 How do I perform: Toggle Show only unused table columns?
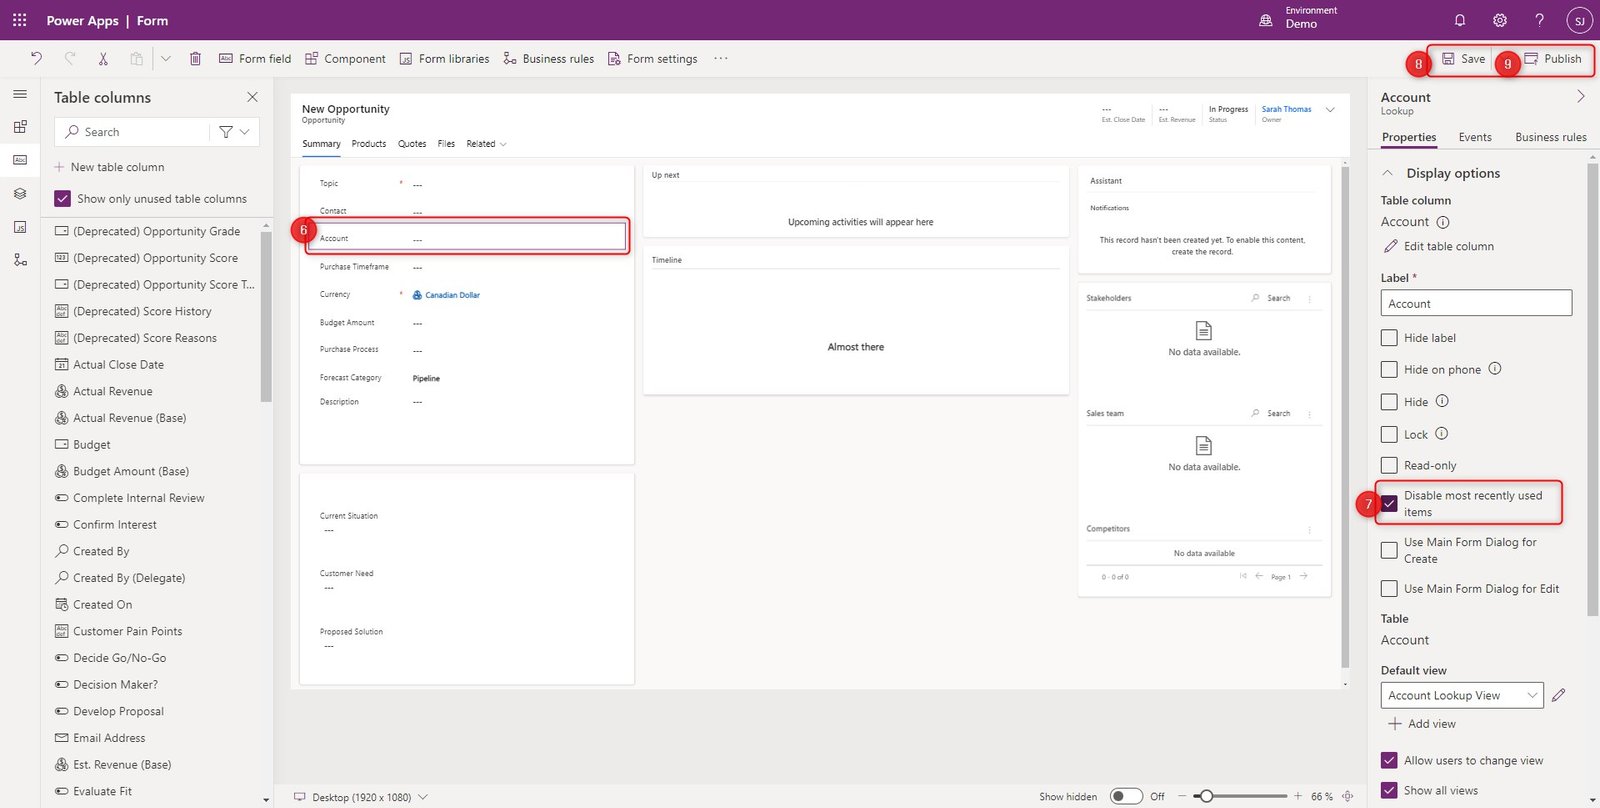tap(63, 199)
